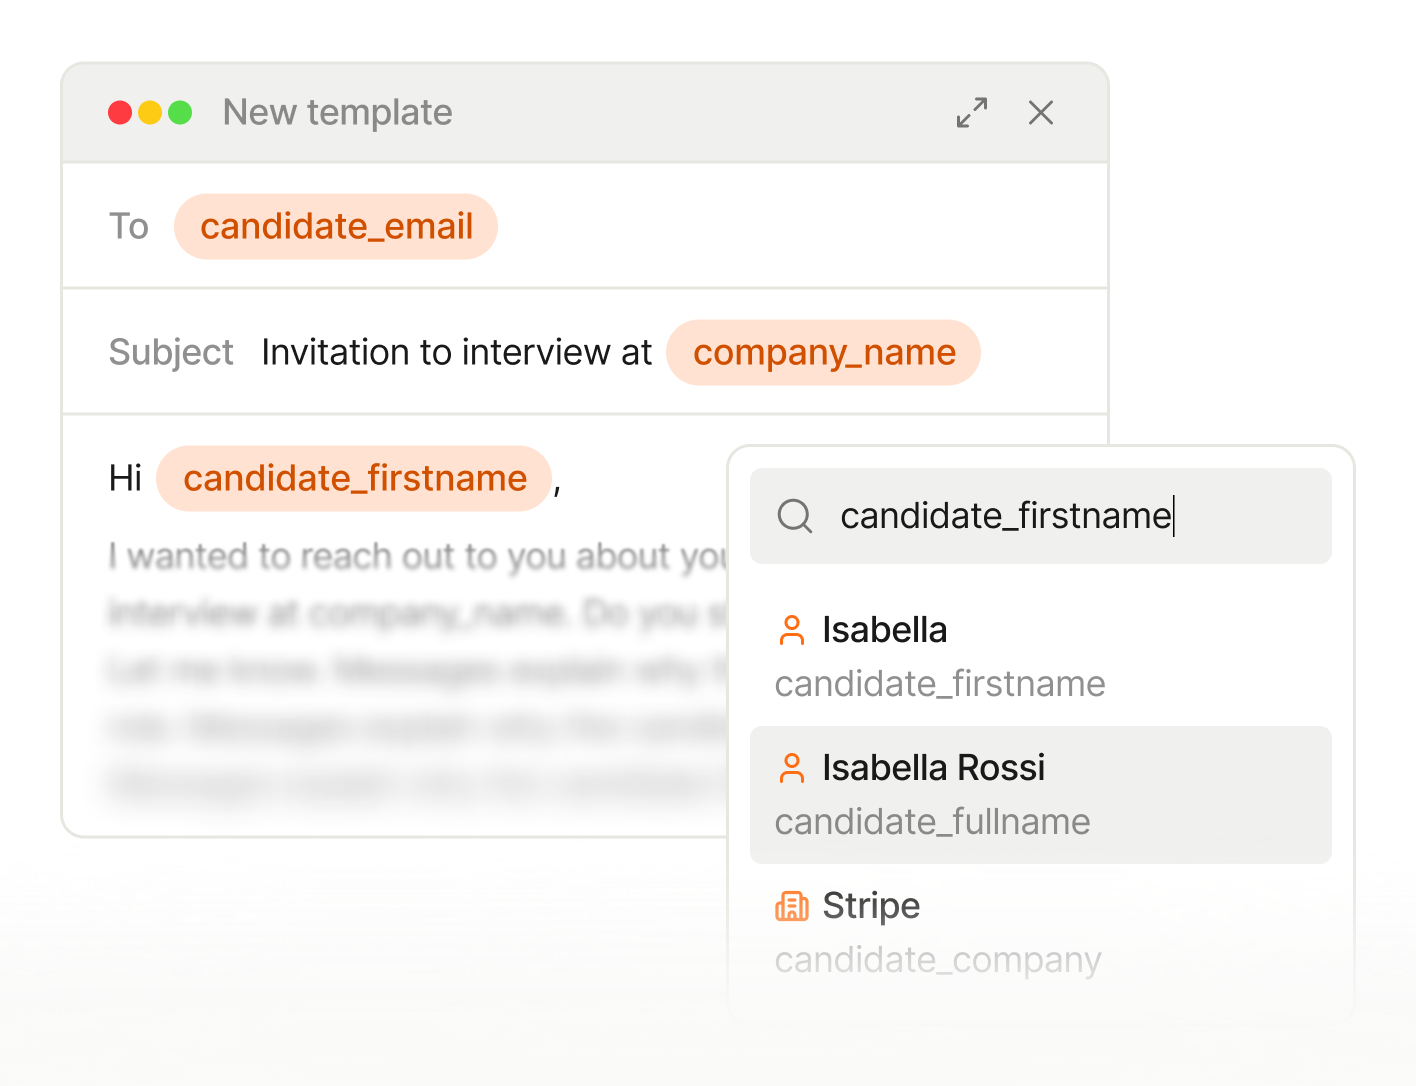
Task: Click the New template window title
Action: tap(337, 112)
